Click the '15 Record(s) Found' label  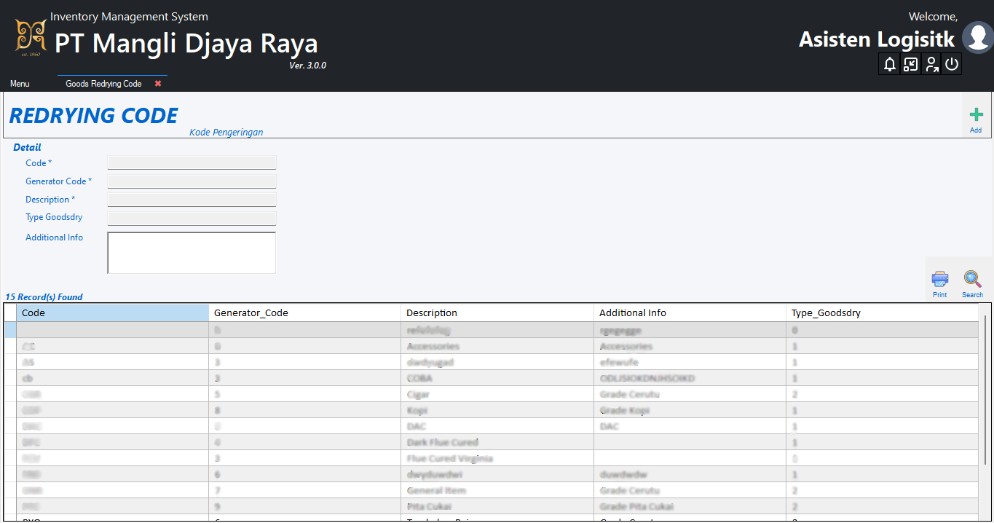[44, 297]
